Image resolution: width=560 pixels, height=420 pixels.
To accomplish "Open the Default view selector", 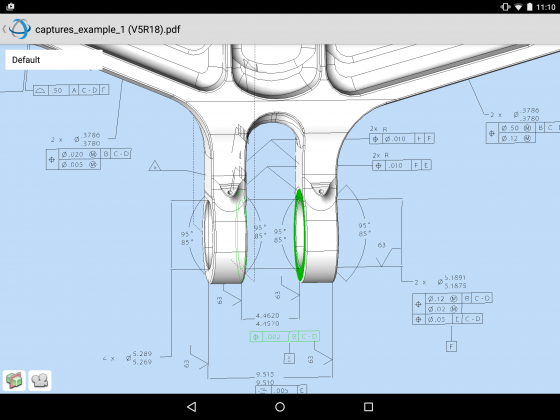I will (x=54, y=60).
